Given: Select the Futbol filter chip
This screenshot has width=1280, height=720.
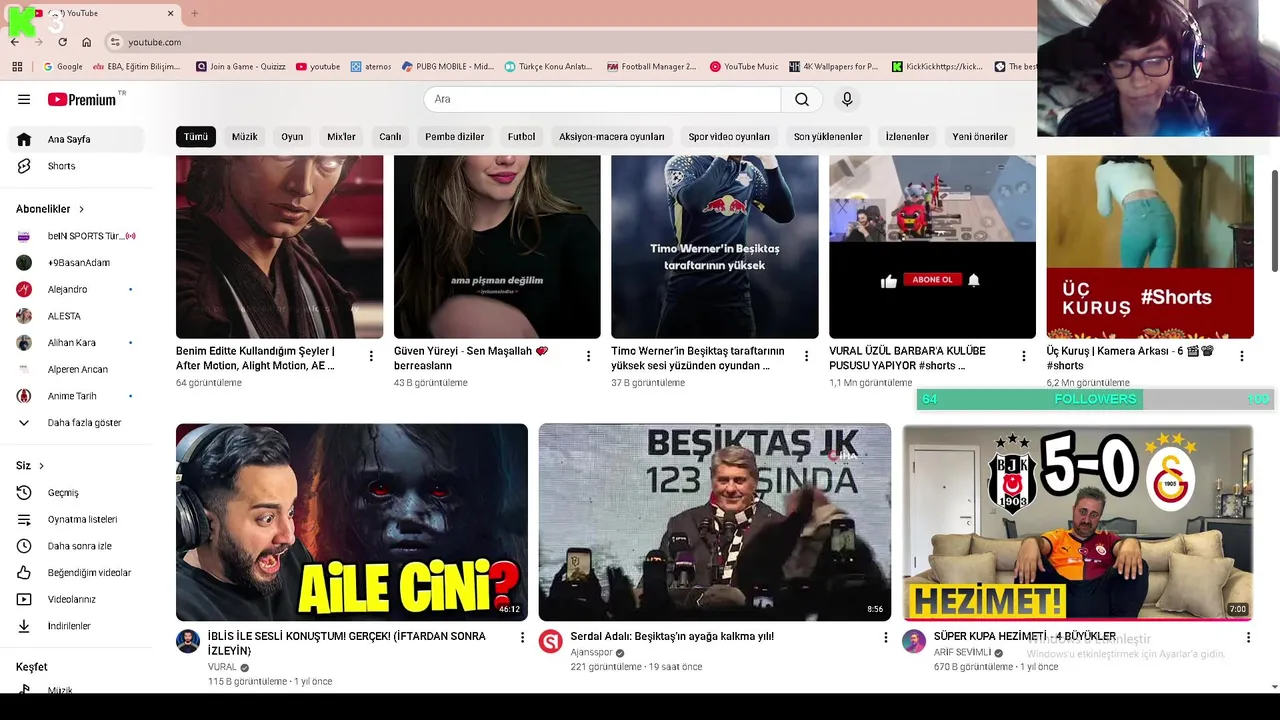Looking at the screenshot, I should (521, 137).
